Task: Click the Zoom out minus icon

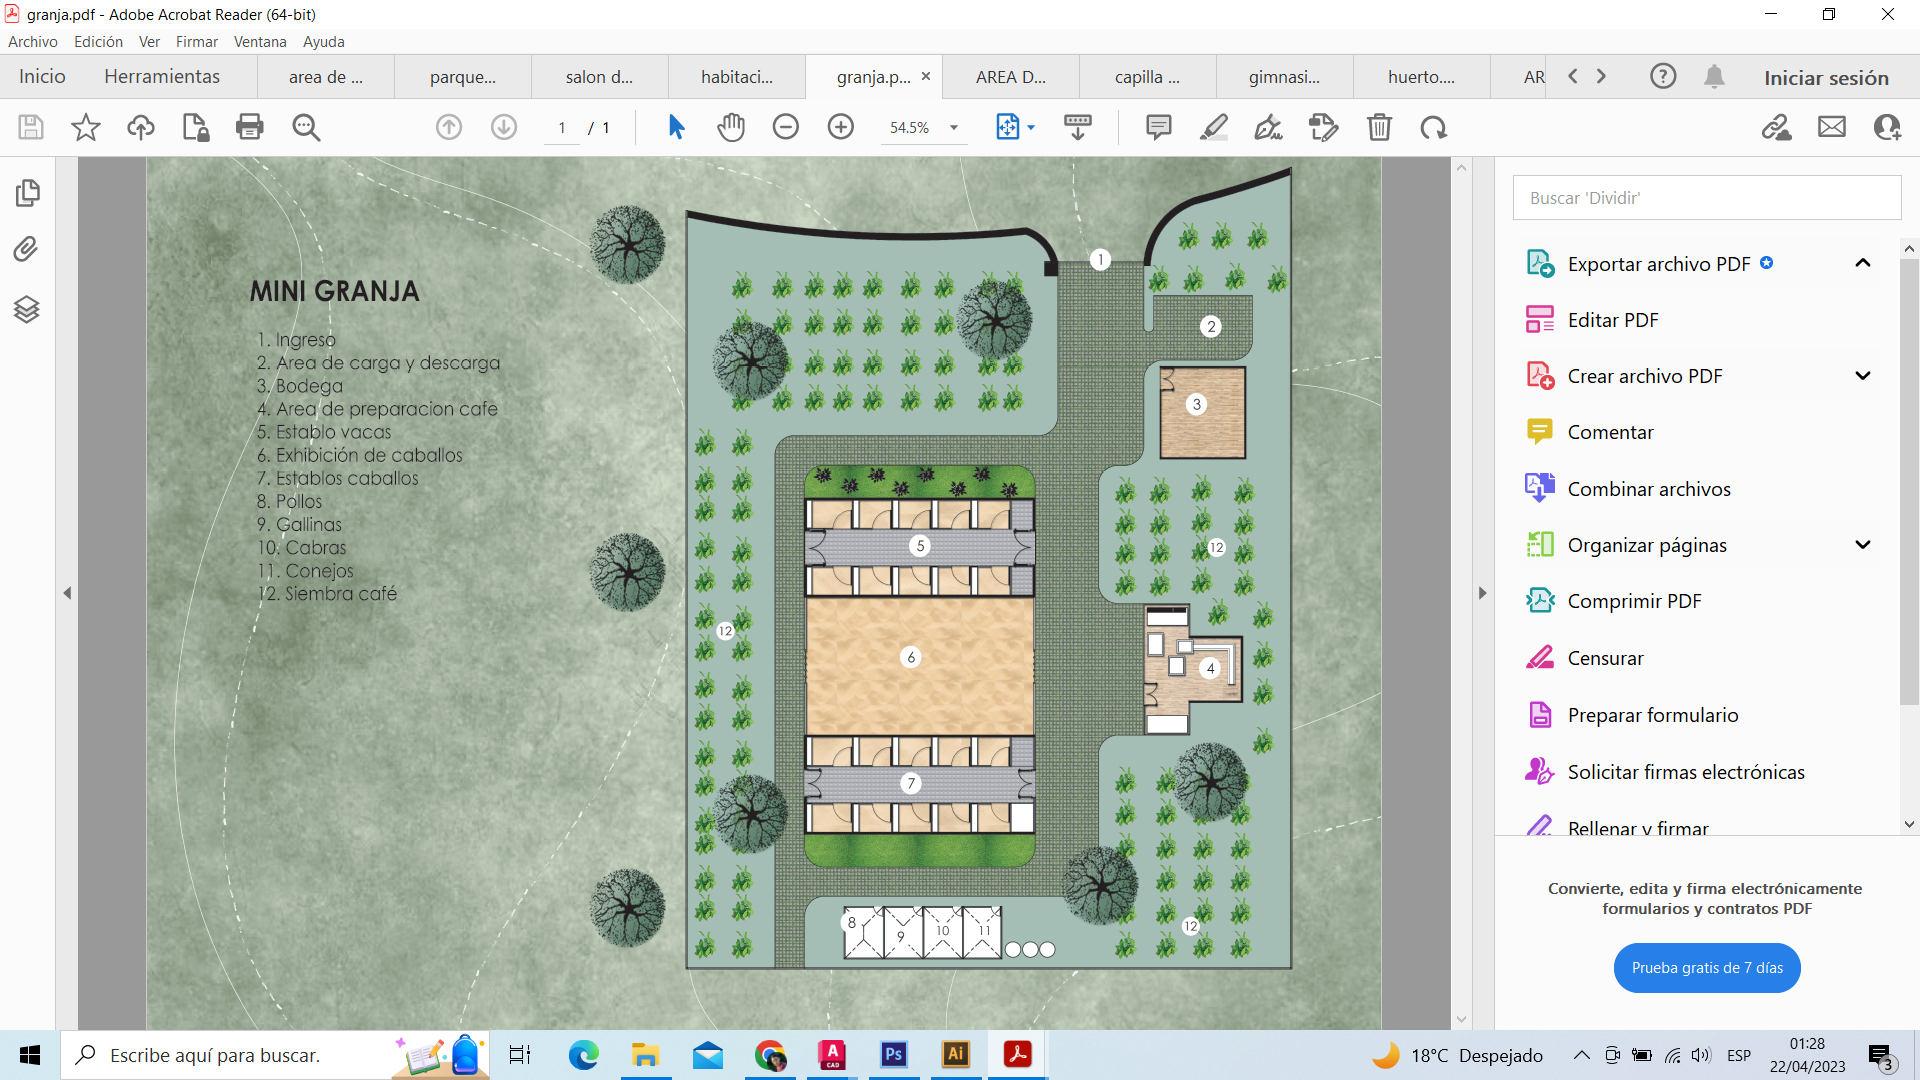Action: tap(785, 127)
